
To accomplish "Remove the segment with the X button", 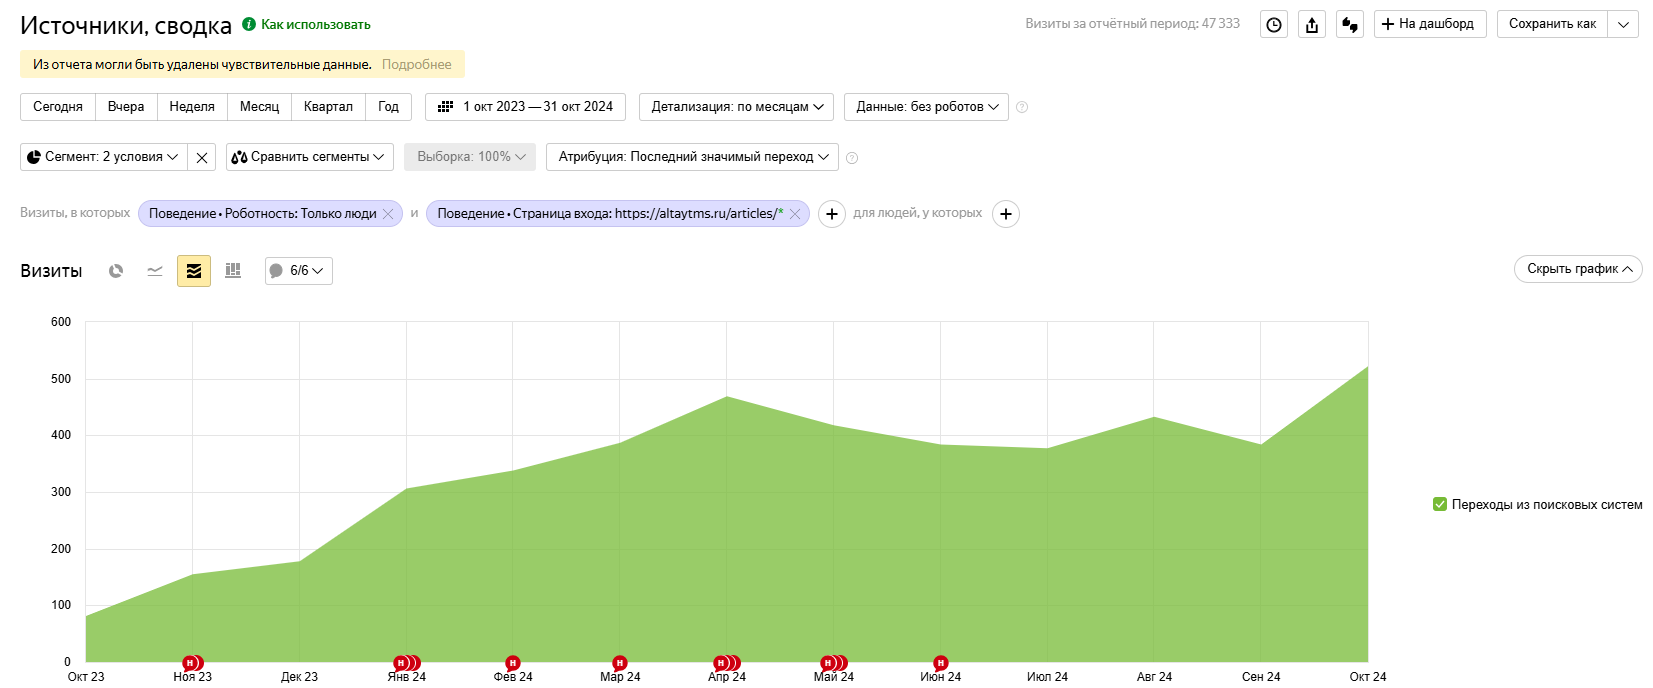I will click(202, 157).
